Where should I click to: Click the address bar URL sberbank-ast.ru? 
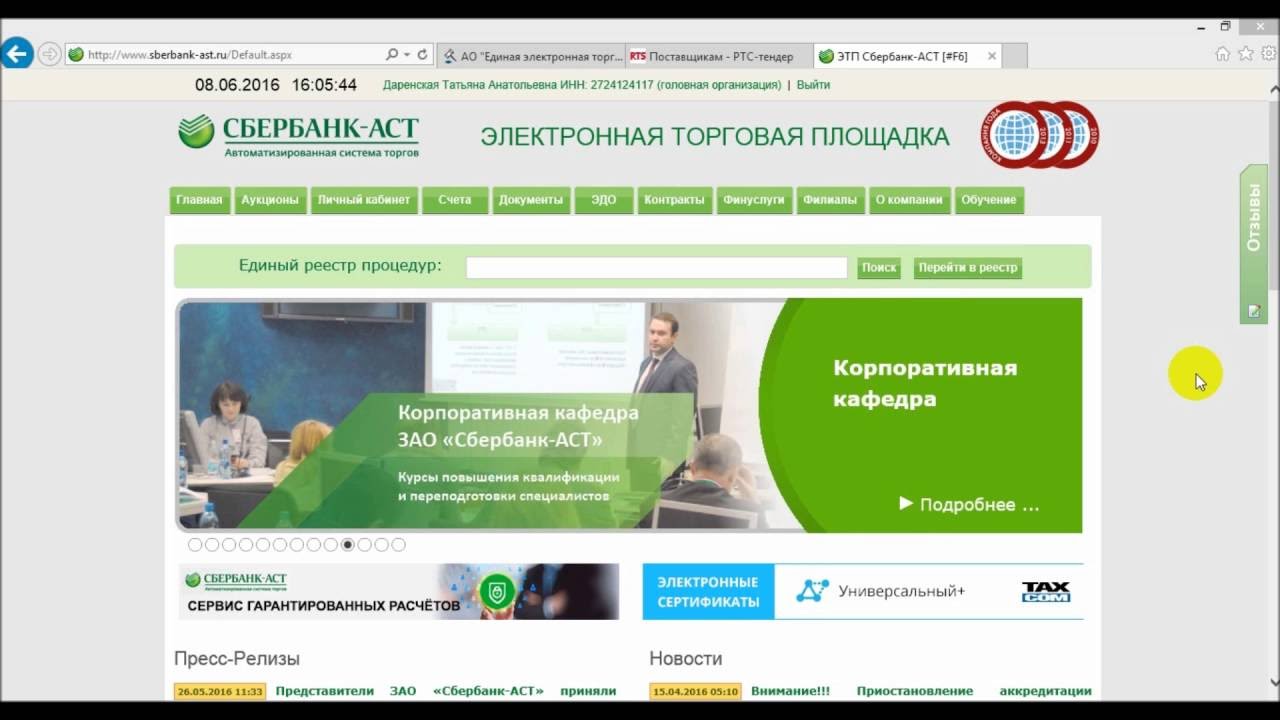pos(190,55)
